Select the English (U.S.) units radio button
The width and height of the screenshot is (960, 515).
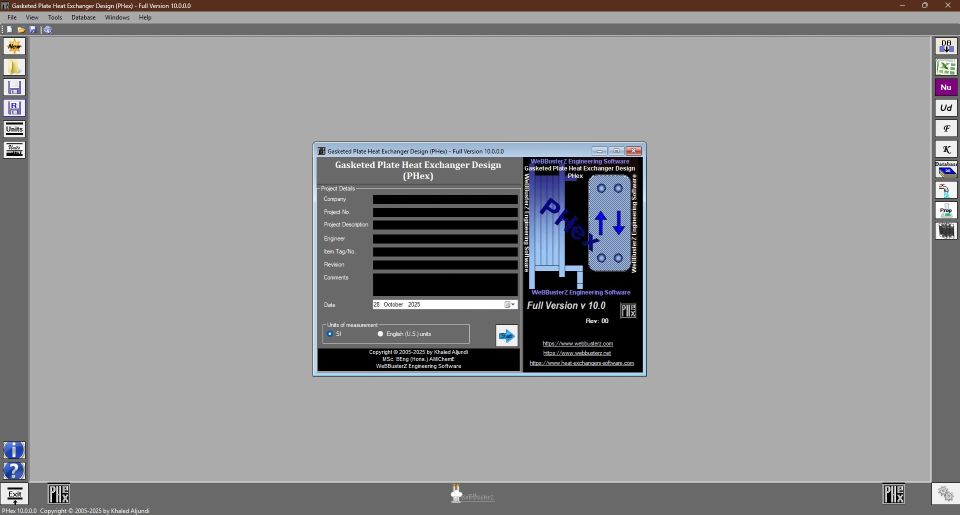(380, 334)
